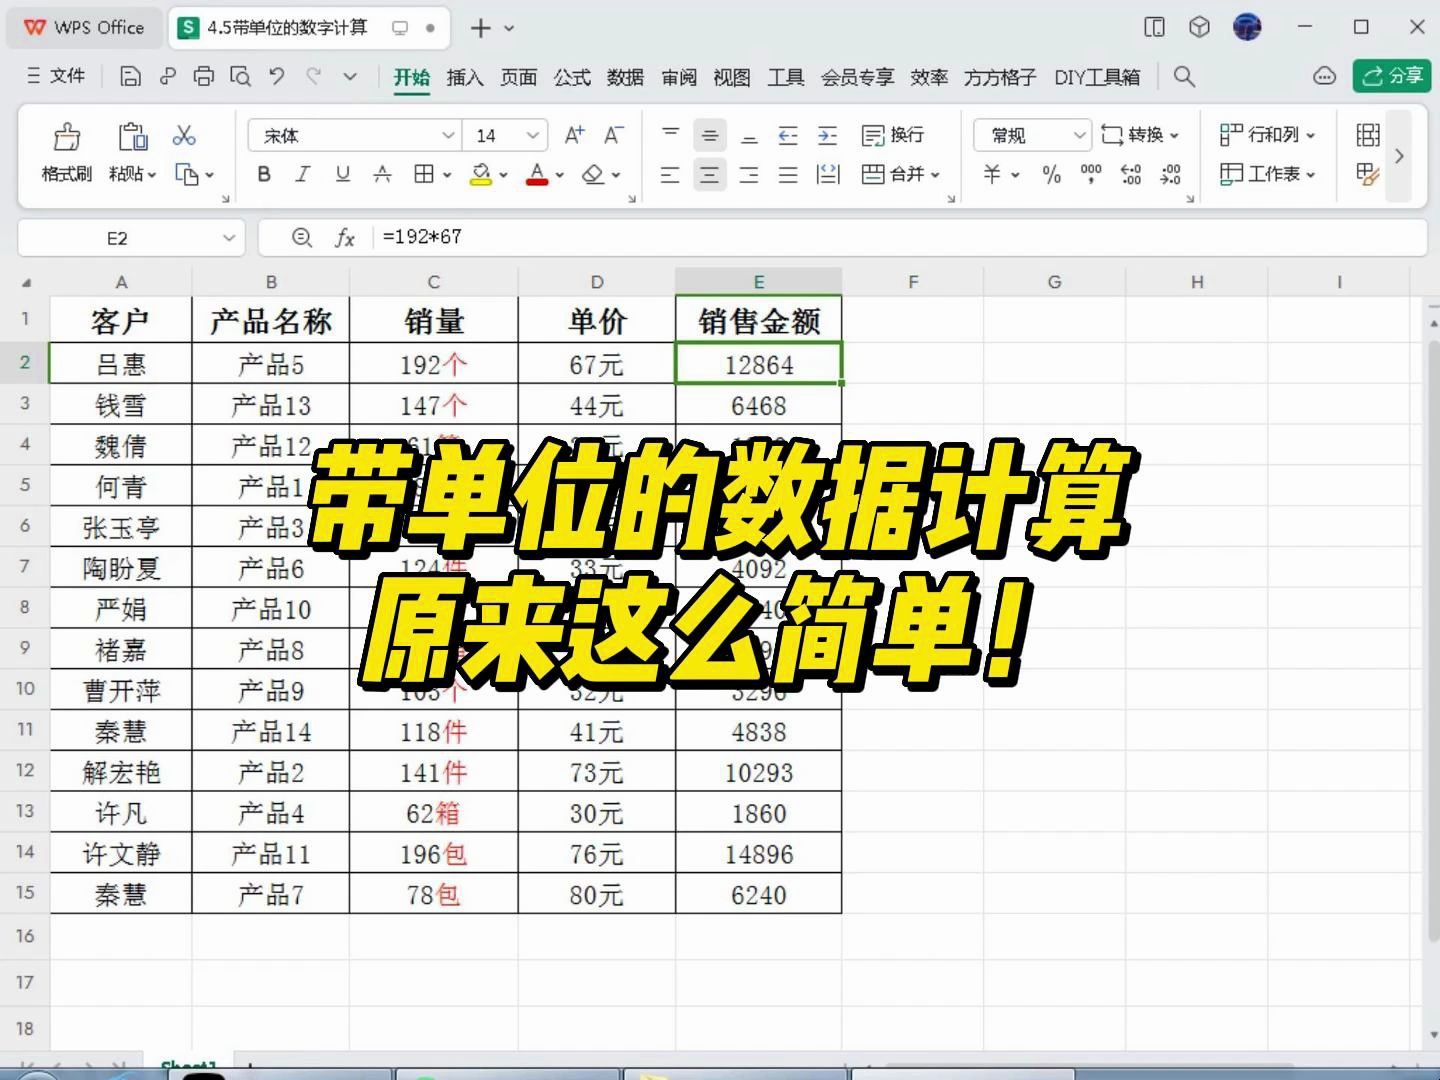Open the currency symbol ¥ dropdown
The width and height of the screenshot is (1440, 1080).
(x=1015, y=175)
